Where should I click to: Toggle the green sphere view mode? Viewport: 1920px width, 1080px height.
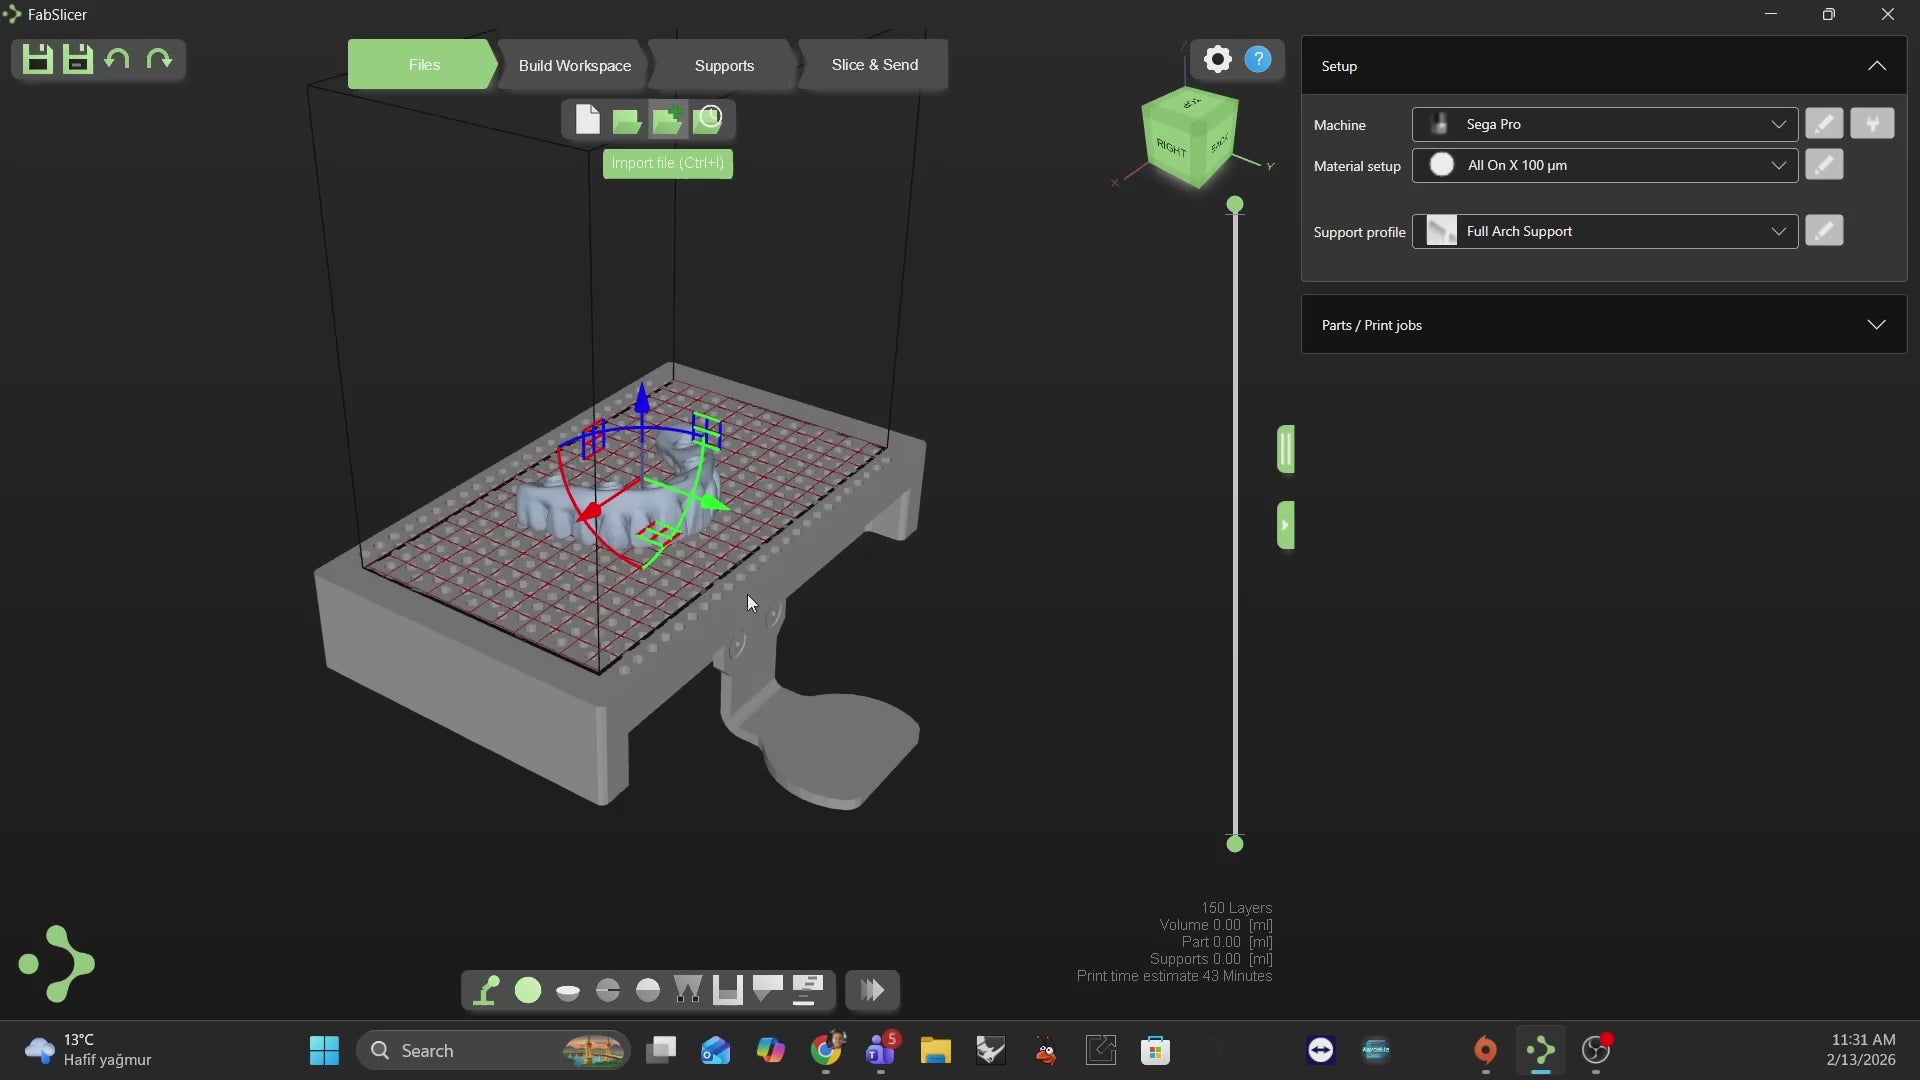[x=528, y=990]
